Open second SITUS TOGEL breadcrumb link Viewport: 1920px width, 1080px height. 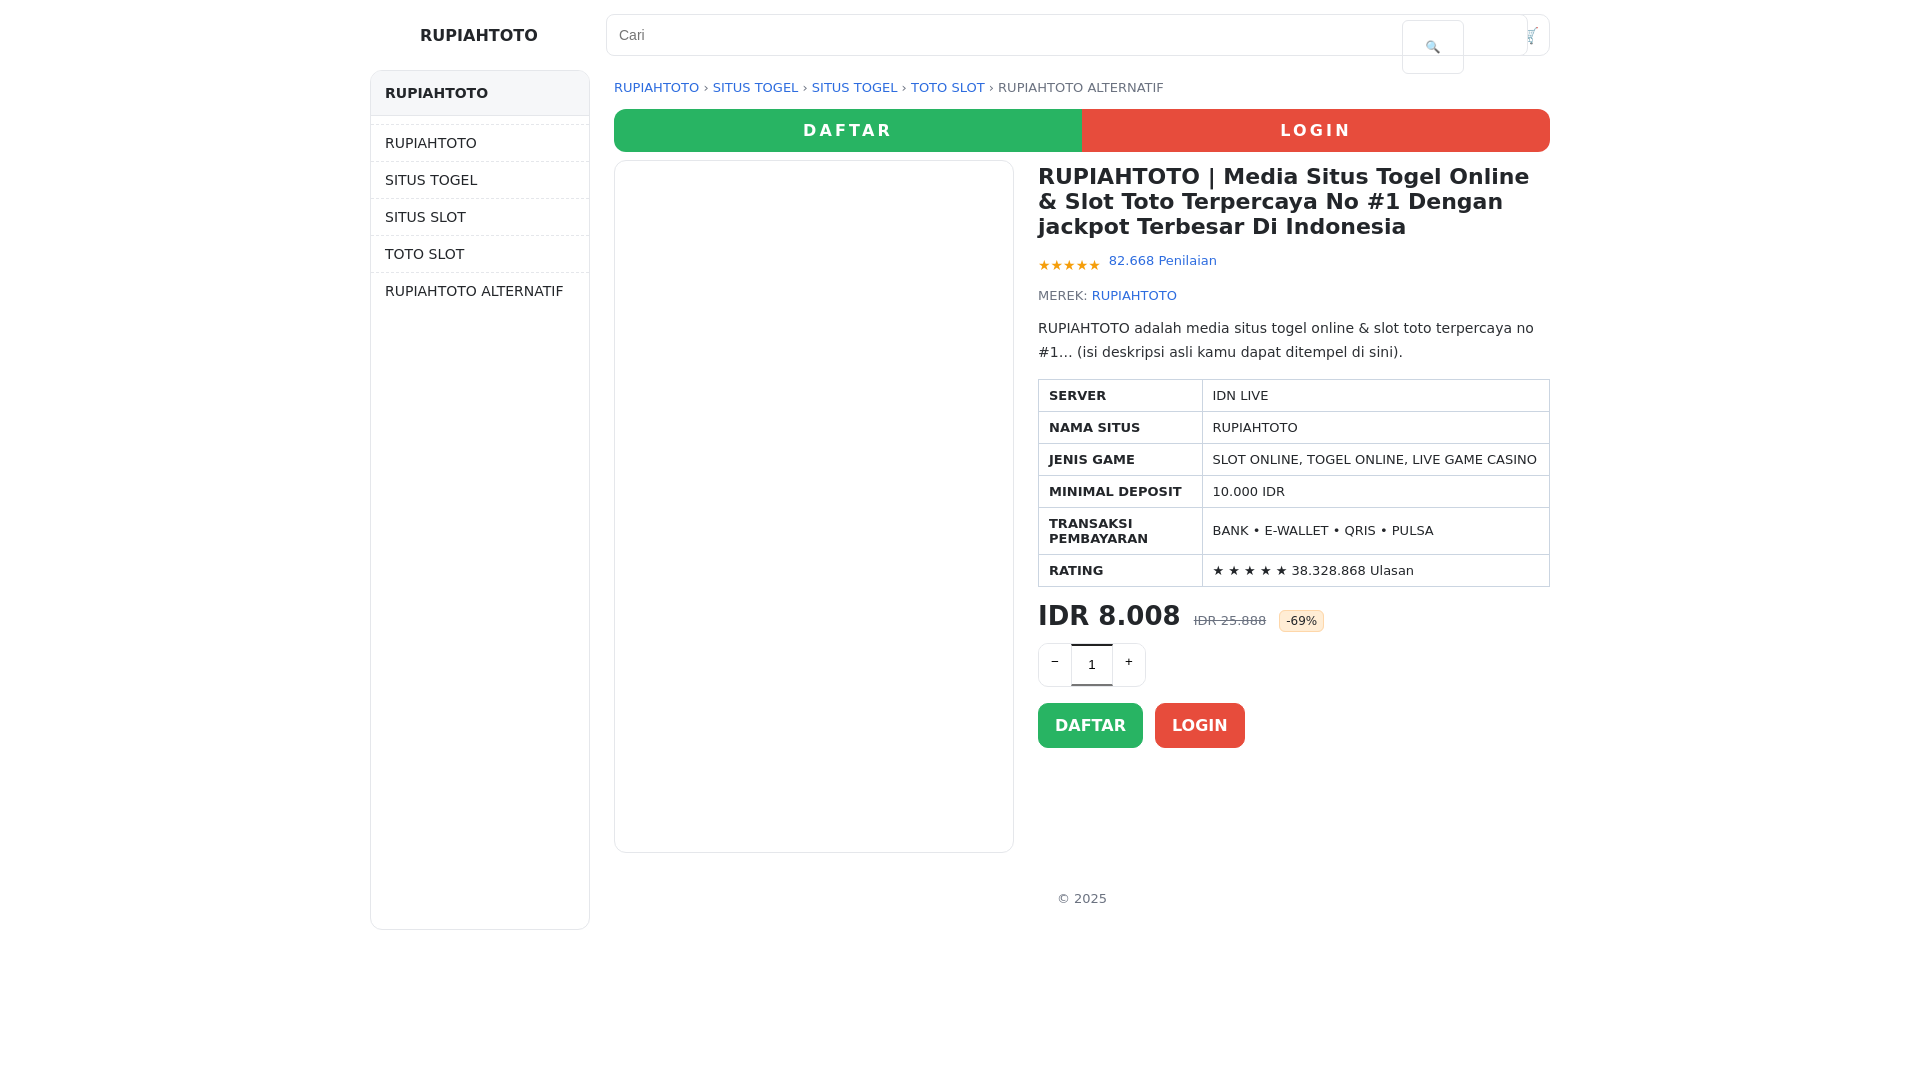click(x=854, y=88)
